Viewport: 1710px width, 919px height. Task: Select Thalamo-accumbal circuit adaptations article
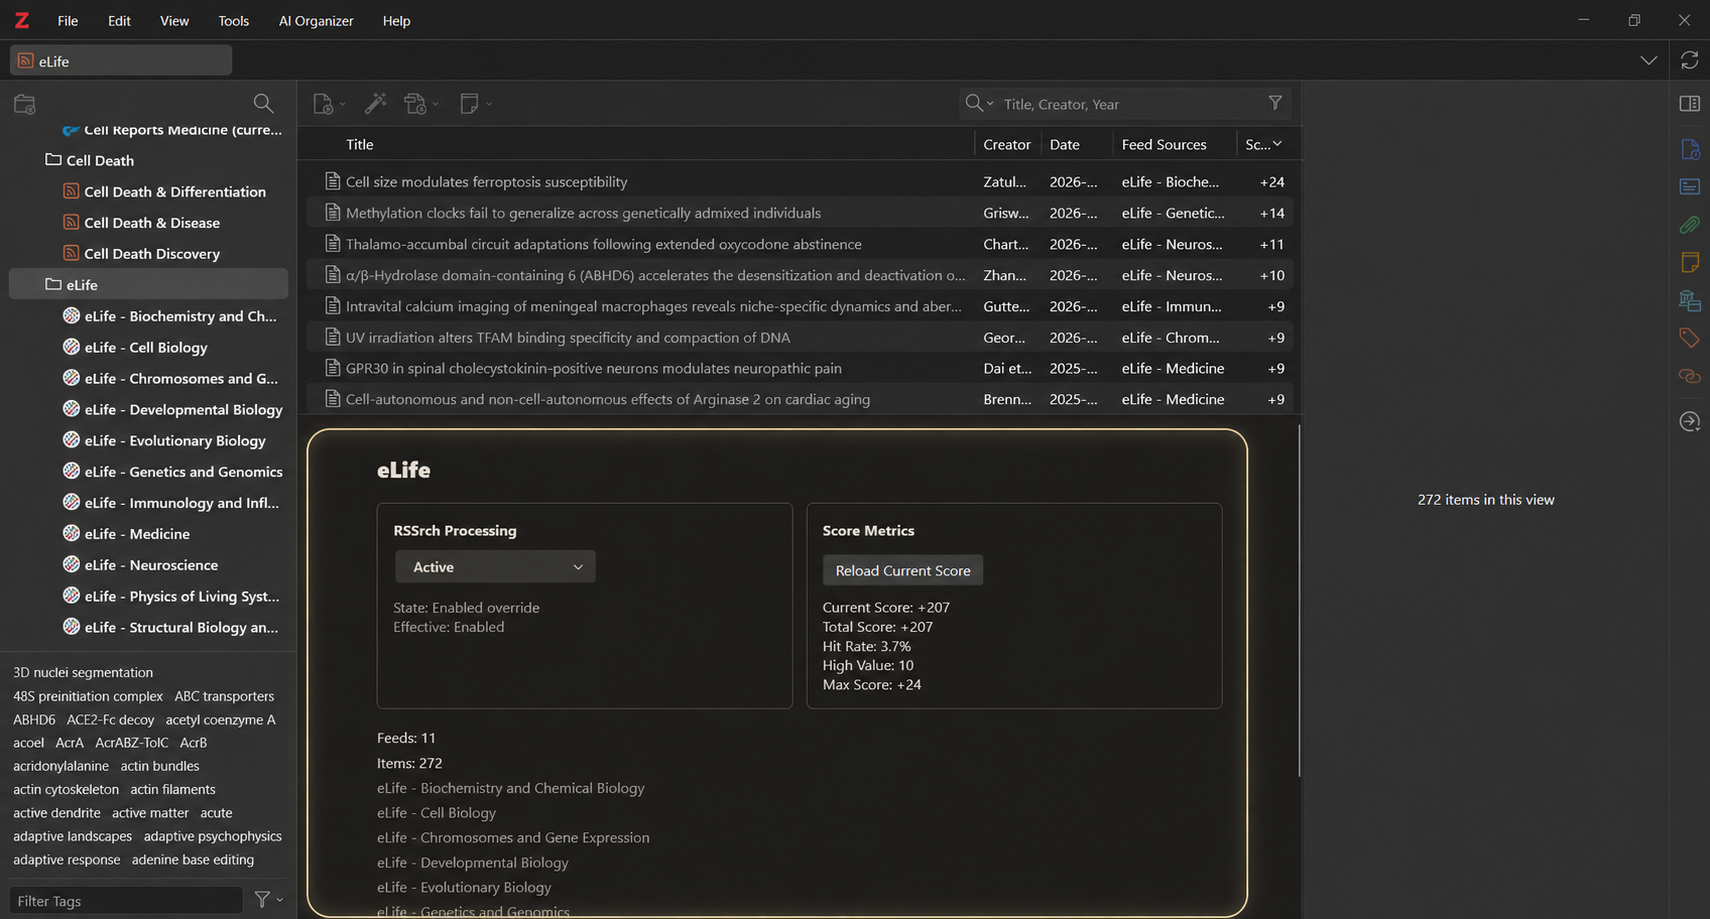tap(800, 243)
